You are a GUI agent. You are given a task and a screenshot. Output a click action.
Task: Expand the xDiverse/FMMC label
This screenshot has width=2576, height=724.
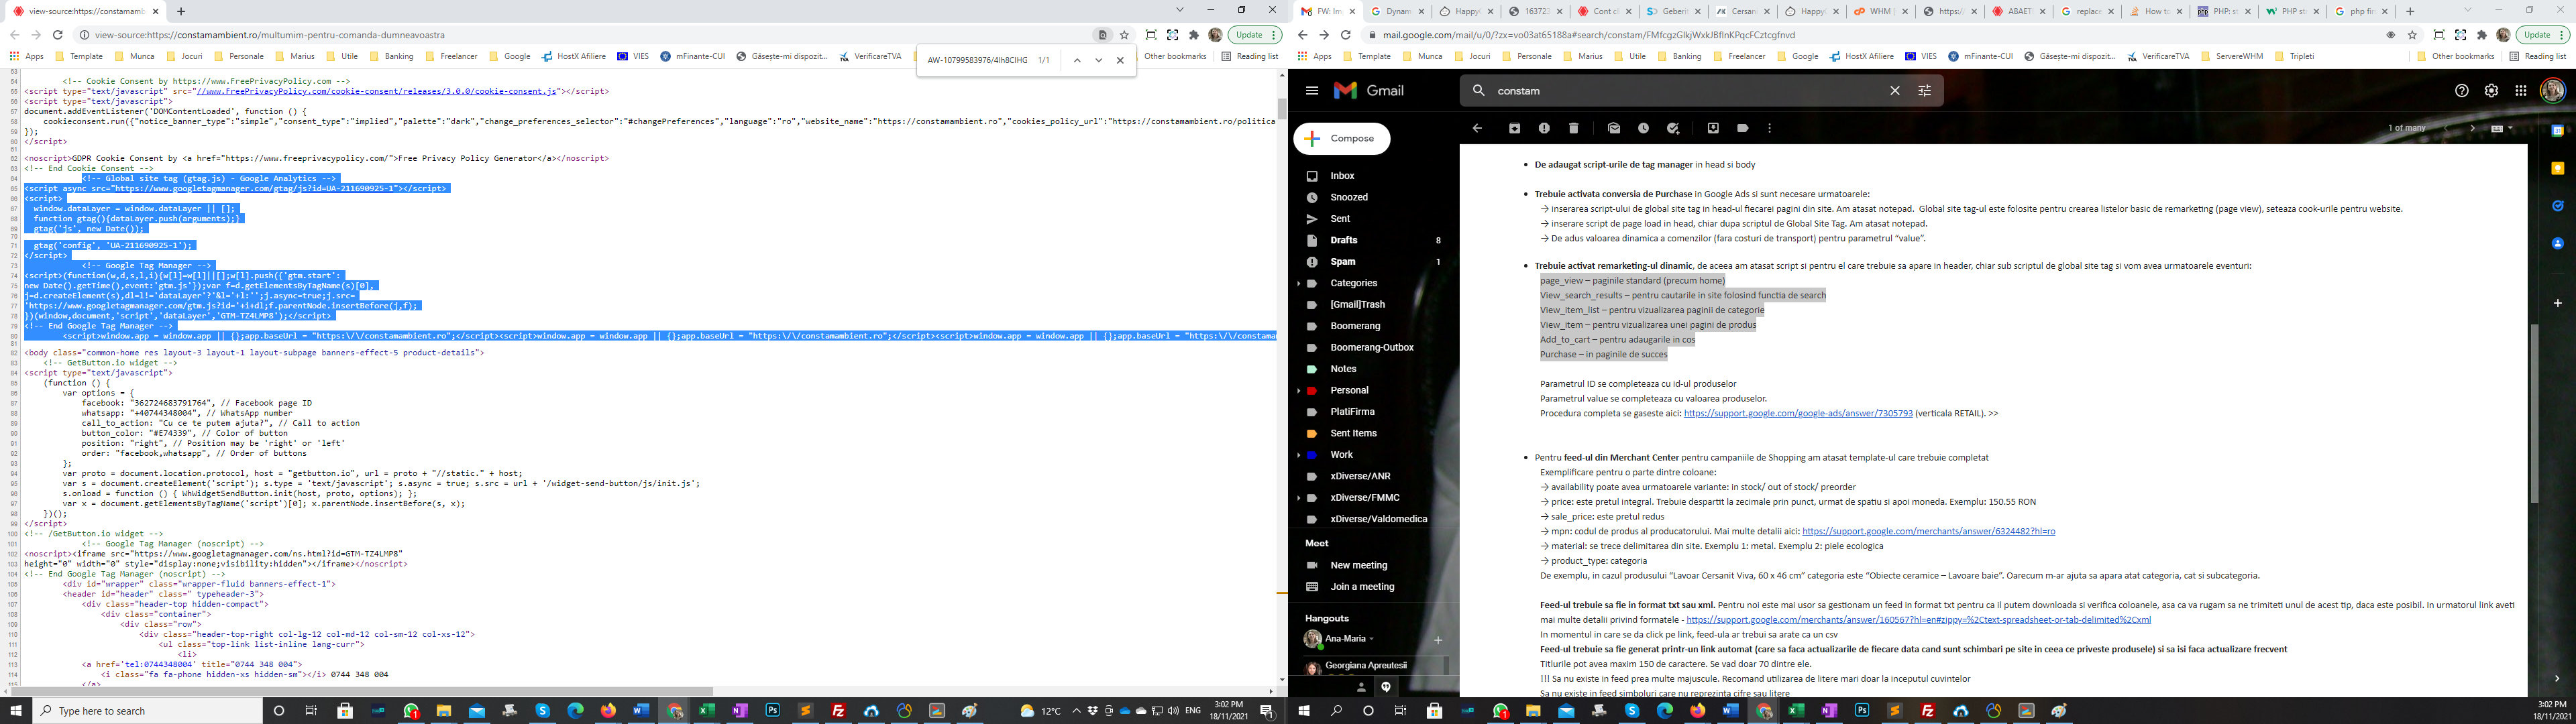(1299, 498)
